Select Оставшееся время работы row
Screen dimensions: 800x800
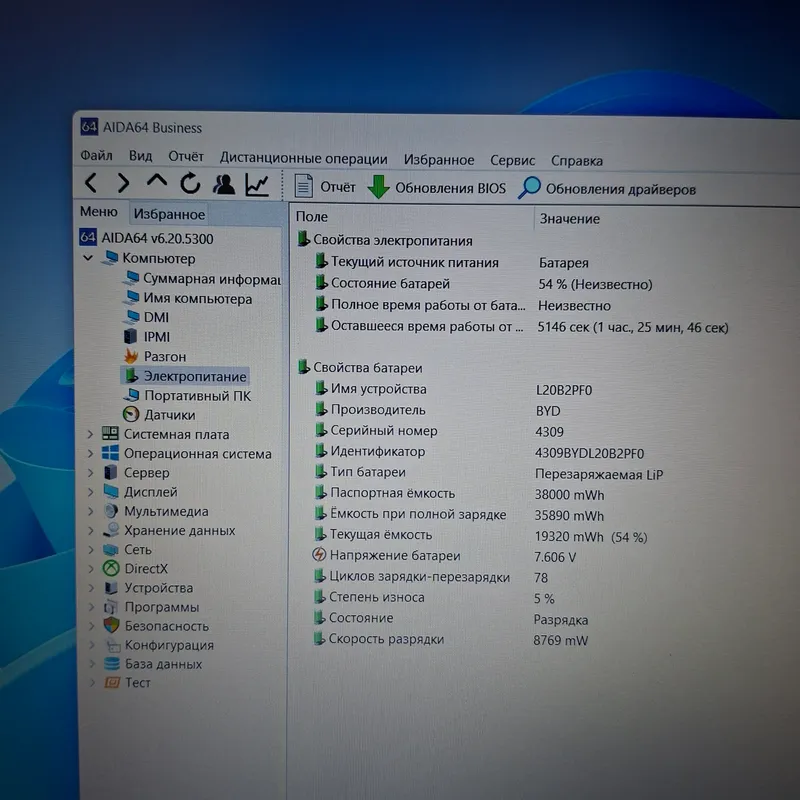(x=521, y=326)
